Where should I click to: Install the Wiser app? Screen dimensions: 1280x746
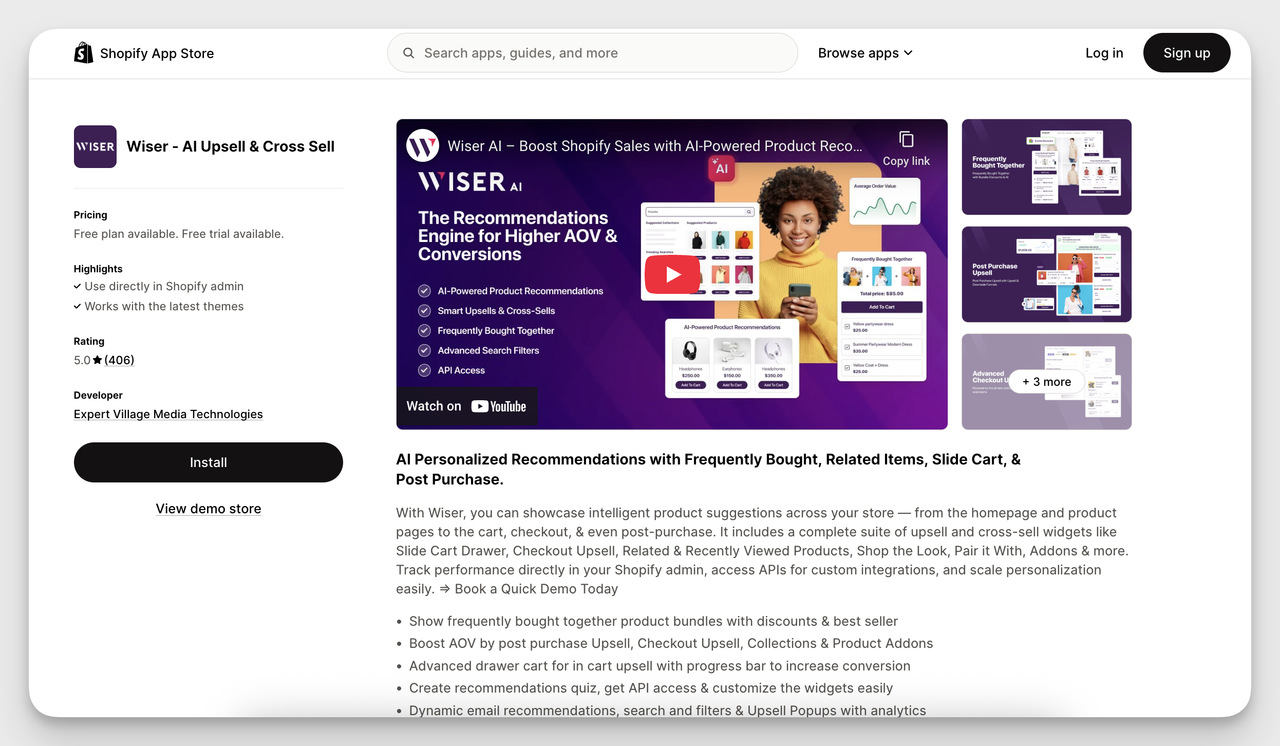208,462
